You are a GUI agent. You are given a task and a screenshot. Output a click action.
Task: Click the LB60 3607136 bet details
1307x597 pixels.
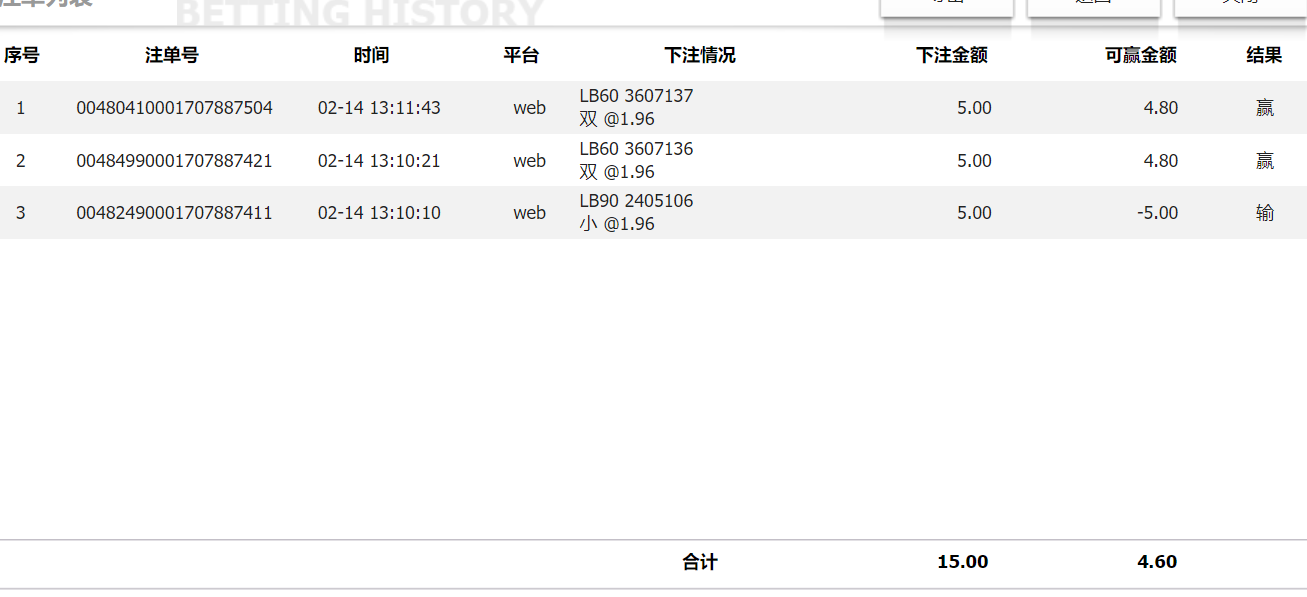(636, 150)
